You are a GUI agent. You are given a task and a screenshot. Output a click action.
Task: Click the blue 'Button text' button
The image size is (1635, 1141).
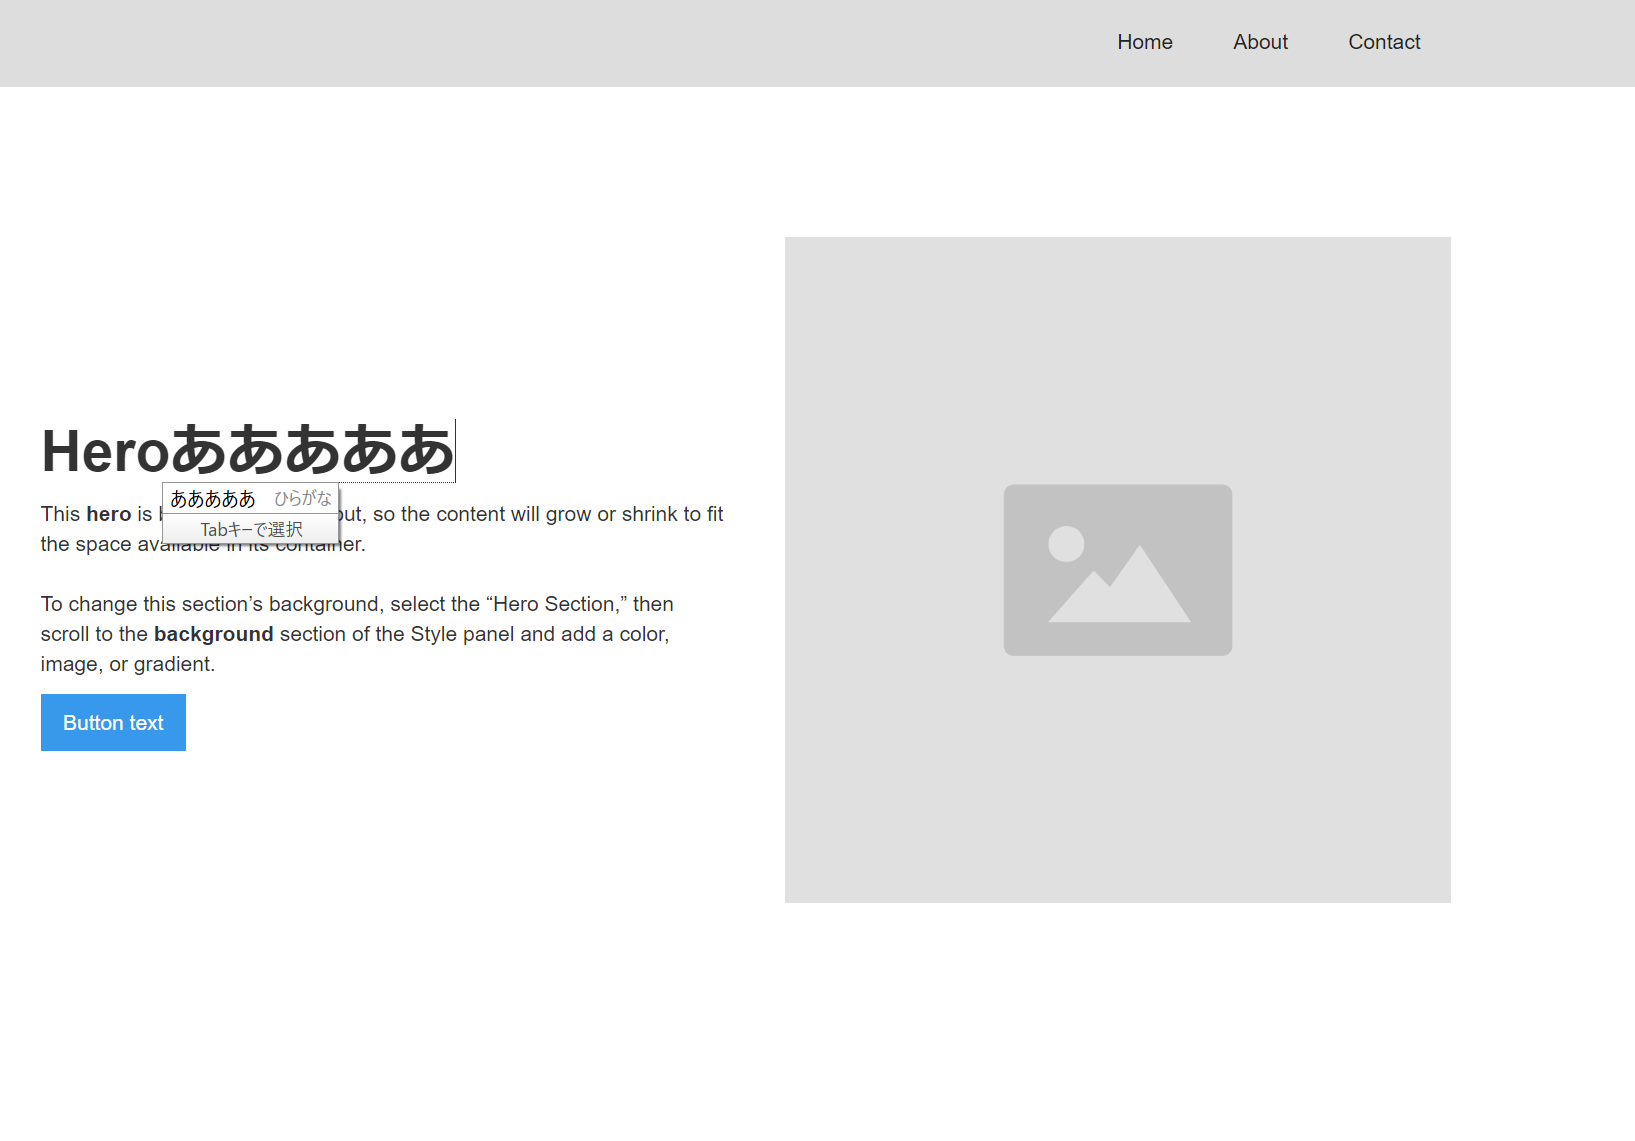pos(113,722)
